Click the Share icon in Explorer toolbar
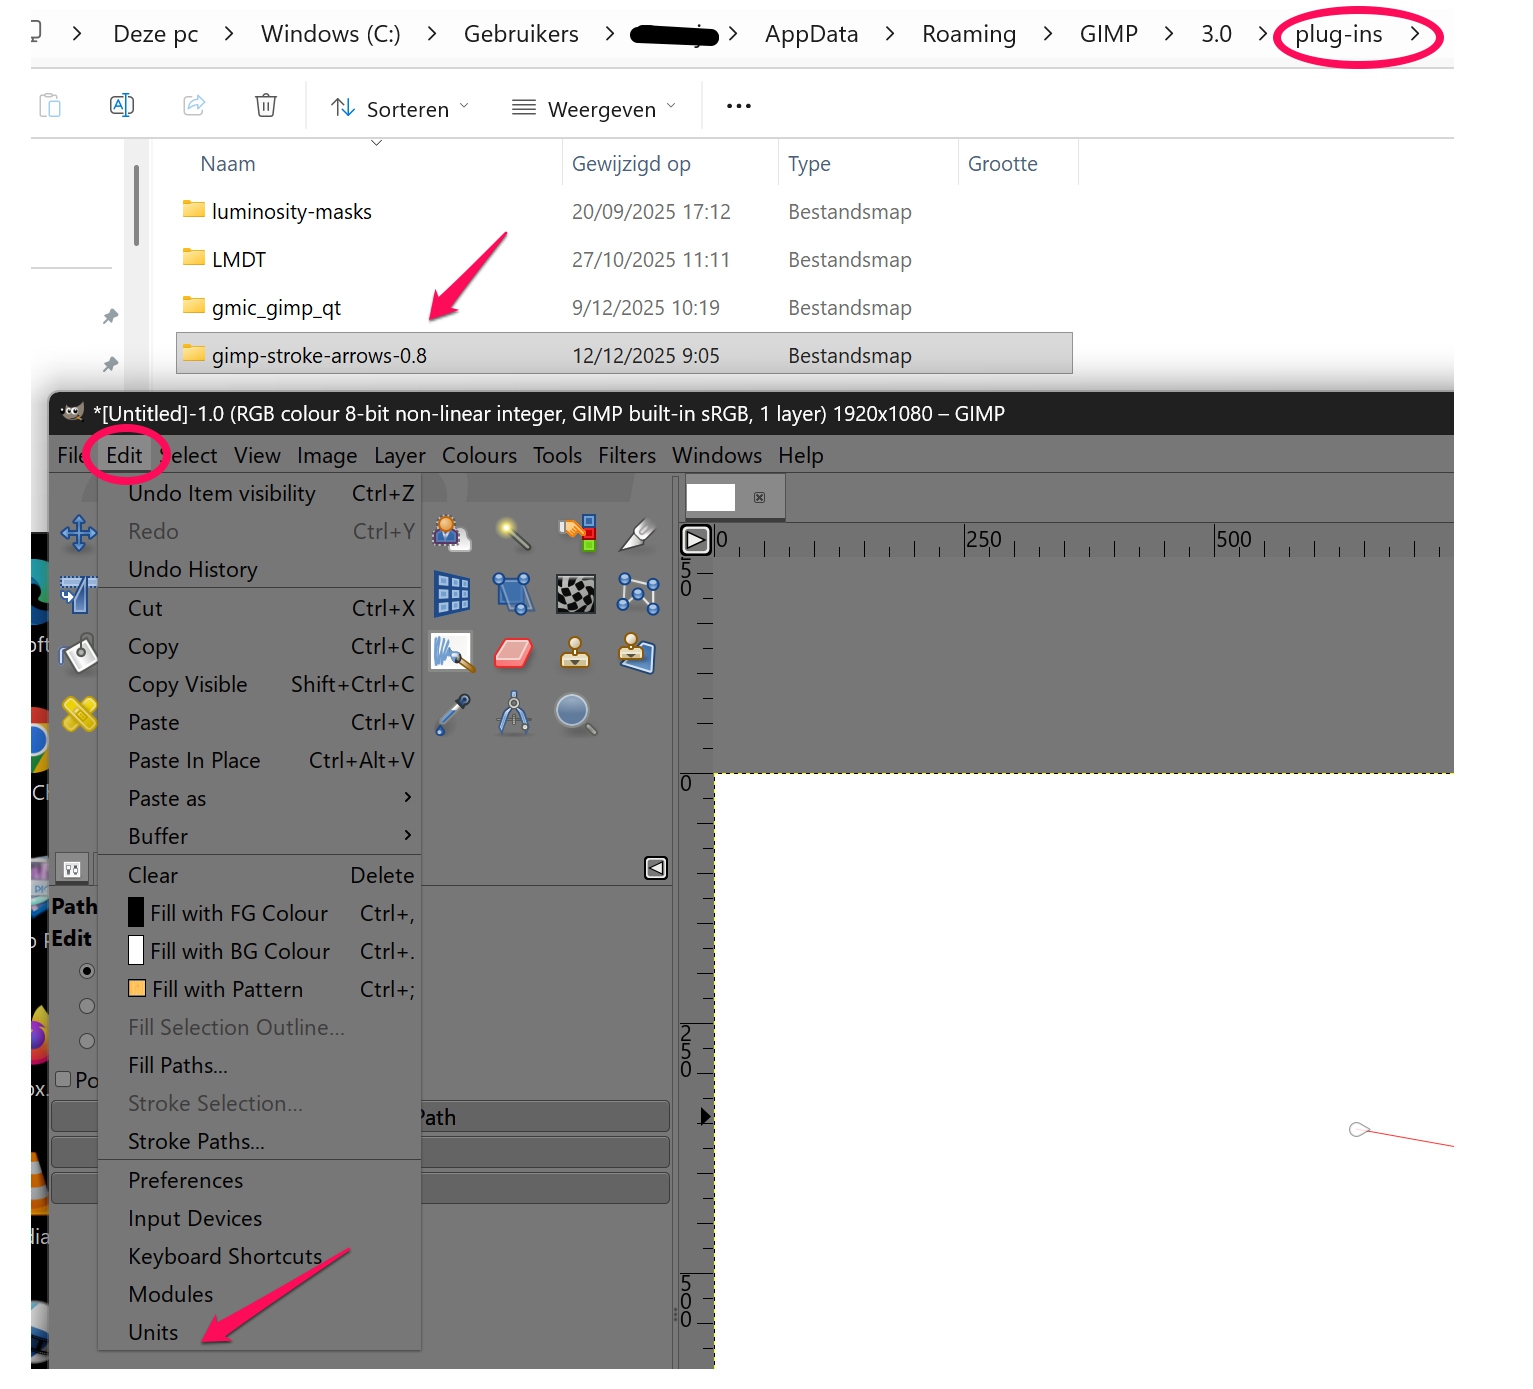Image resolution: width=1533 pixels, height=1389 pixels. (194, 105)
